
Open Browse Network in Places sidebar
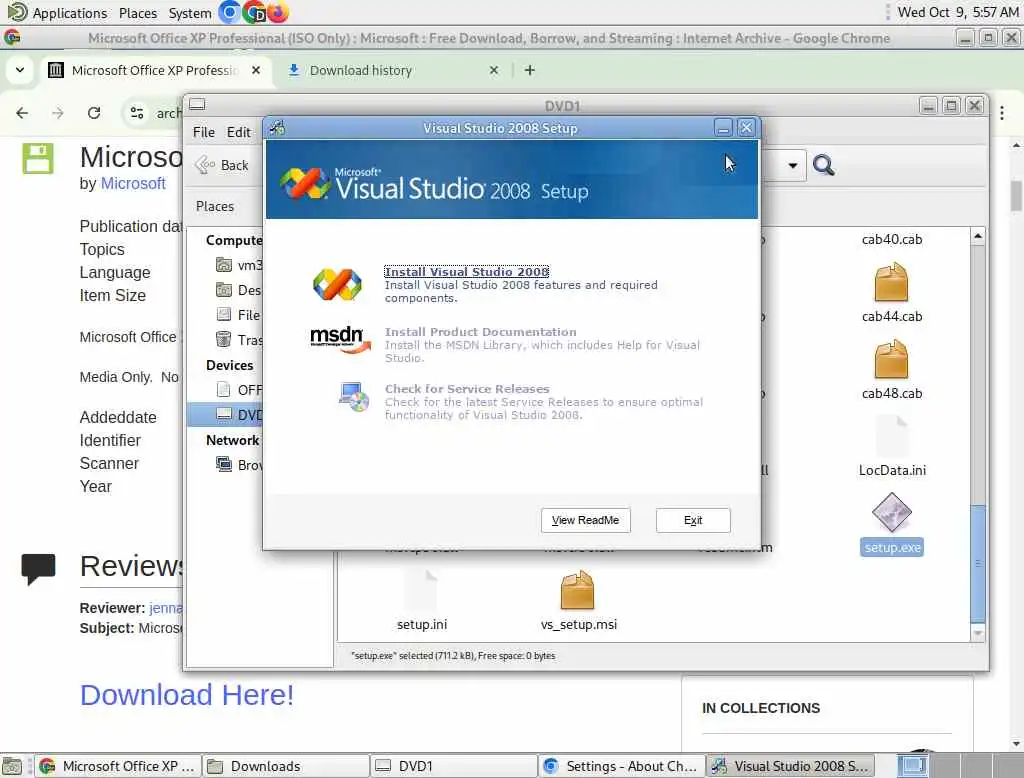tap(238, 465)
